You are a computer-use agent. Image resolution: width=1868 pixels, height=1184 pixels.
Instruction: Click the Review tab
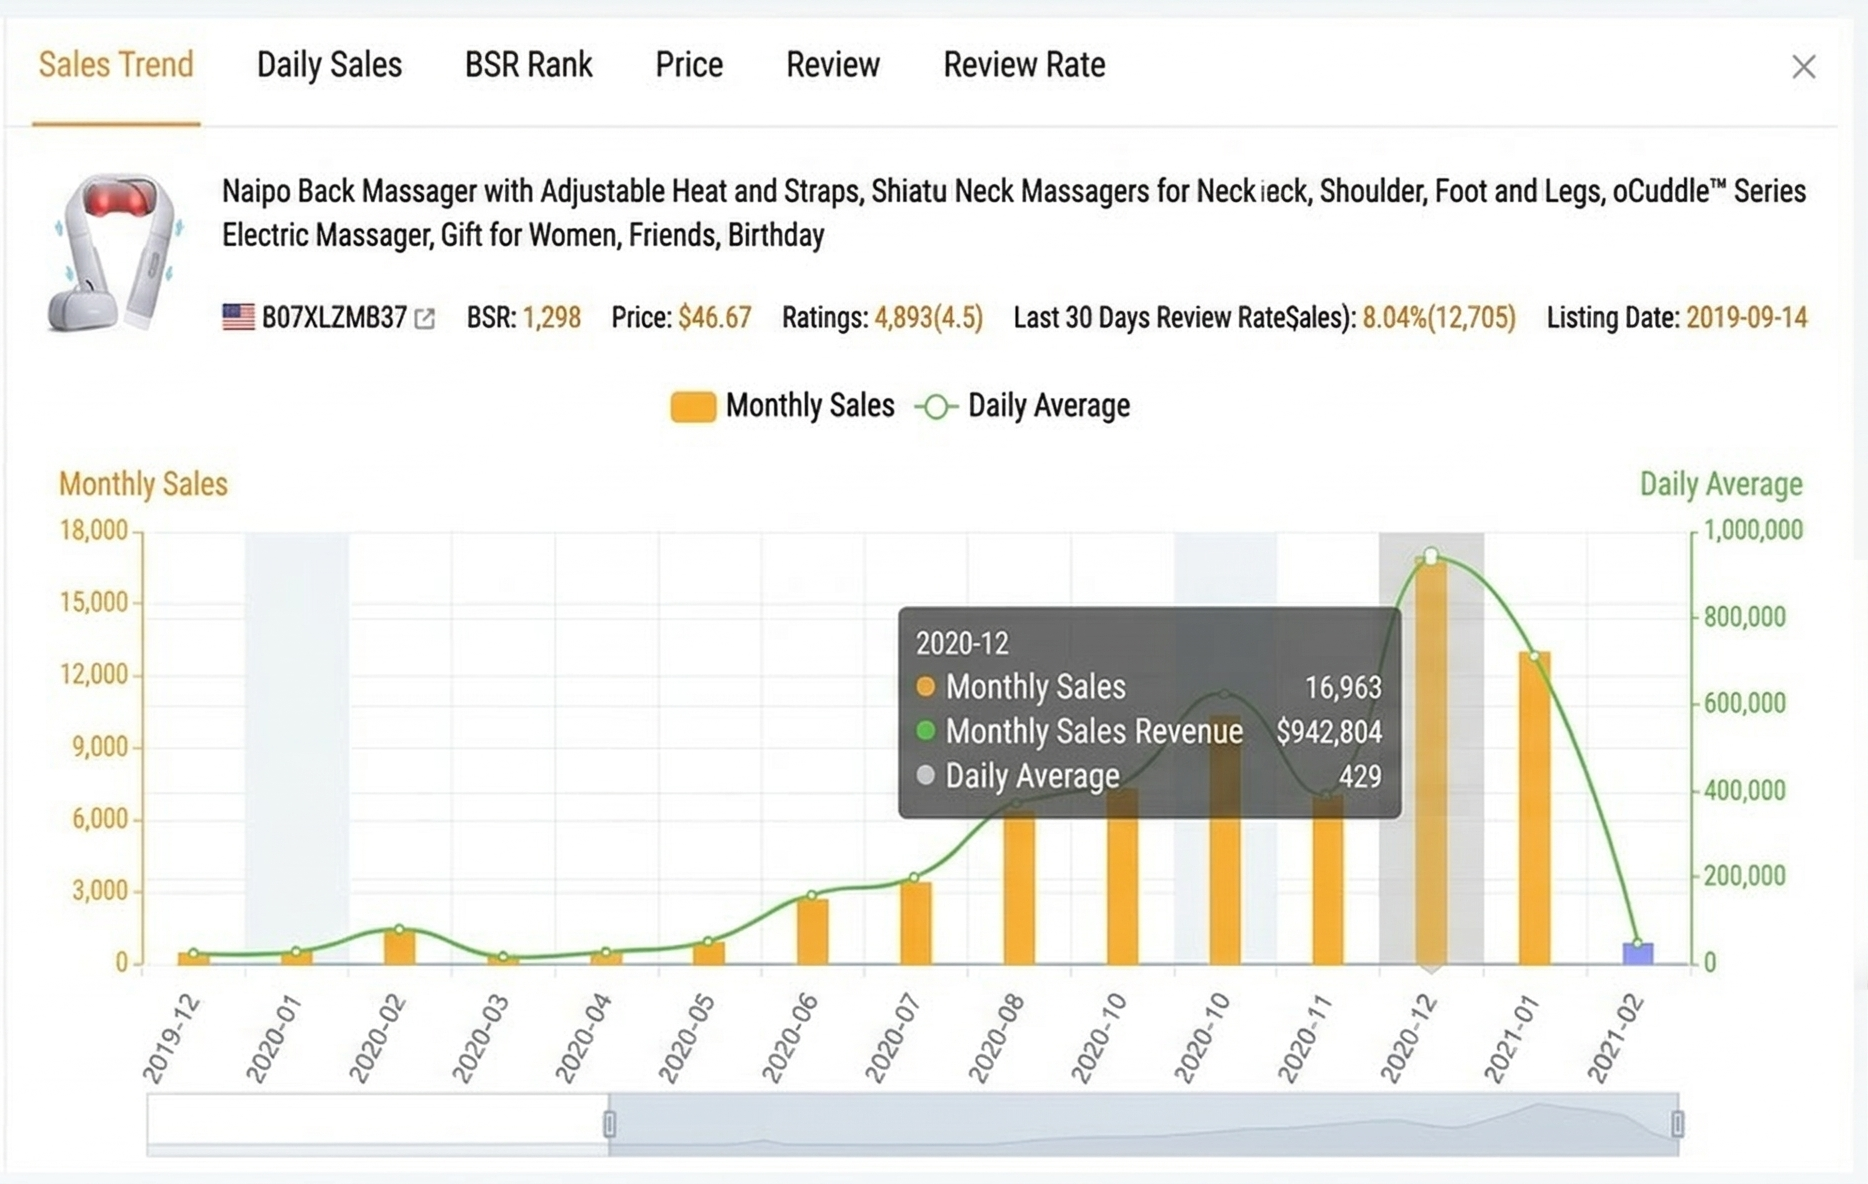pos(833,64)
